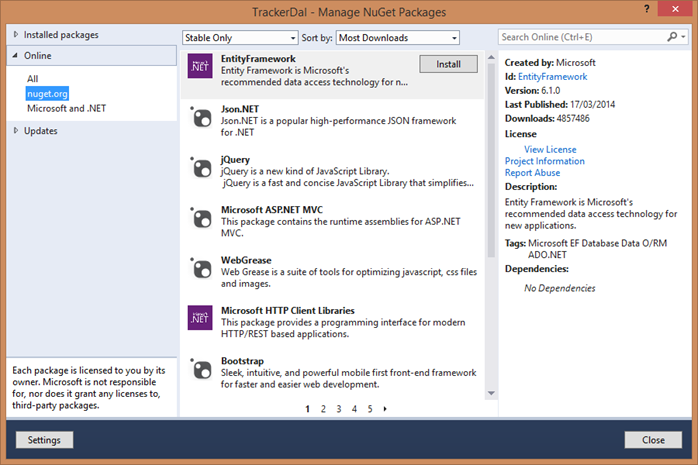Screen dimensions: 698x465
Task: Click the Close button at bottom
Action: pos(653,440)
